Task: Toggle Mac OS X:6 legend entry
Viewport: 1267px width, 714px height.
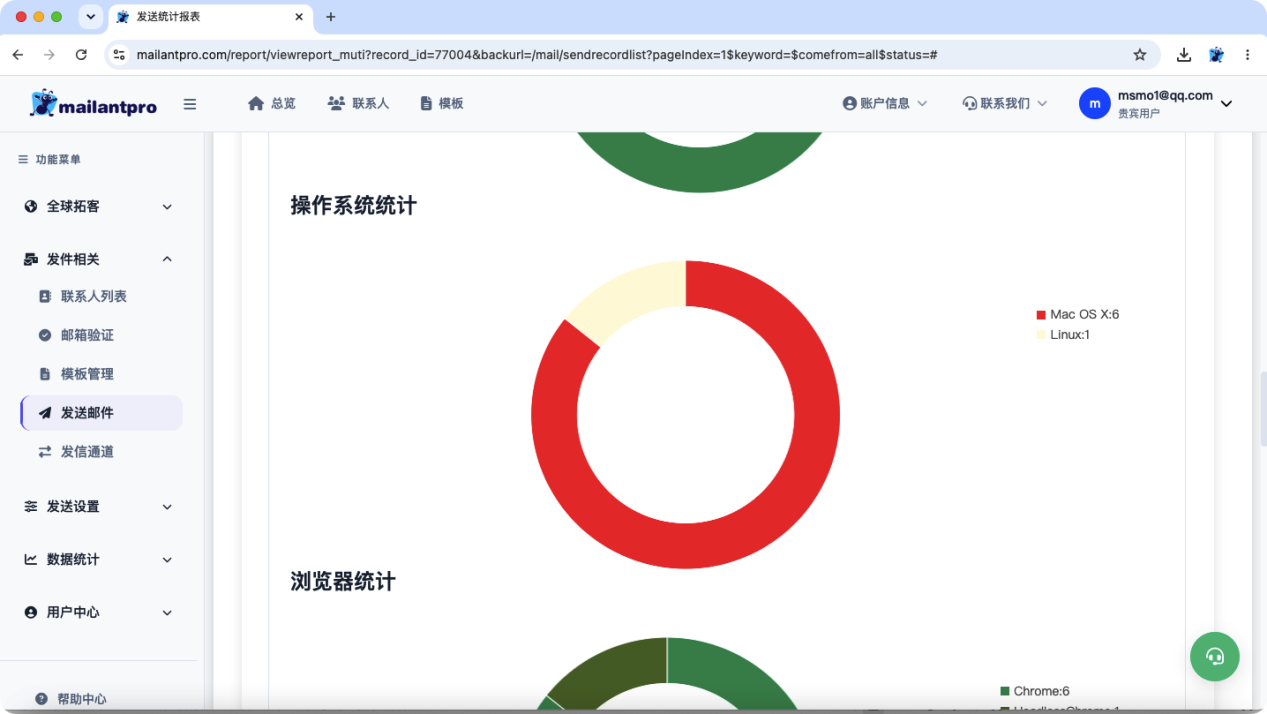Action: point(1077,314)
